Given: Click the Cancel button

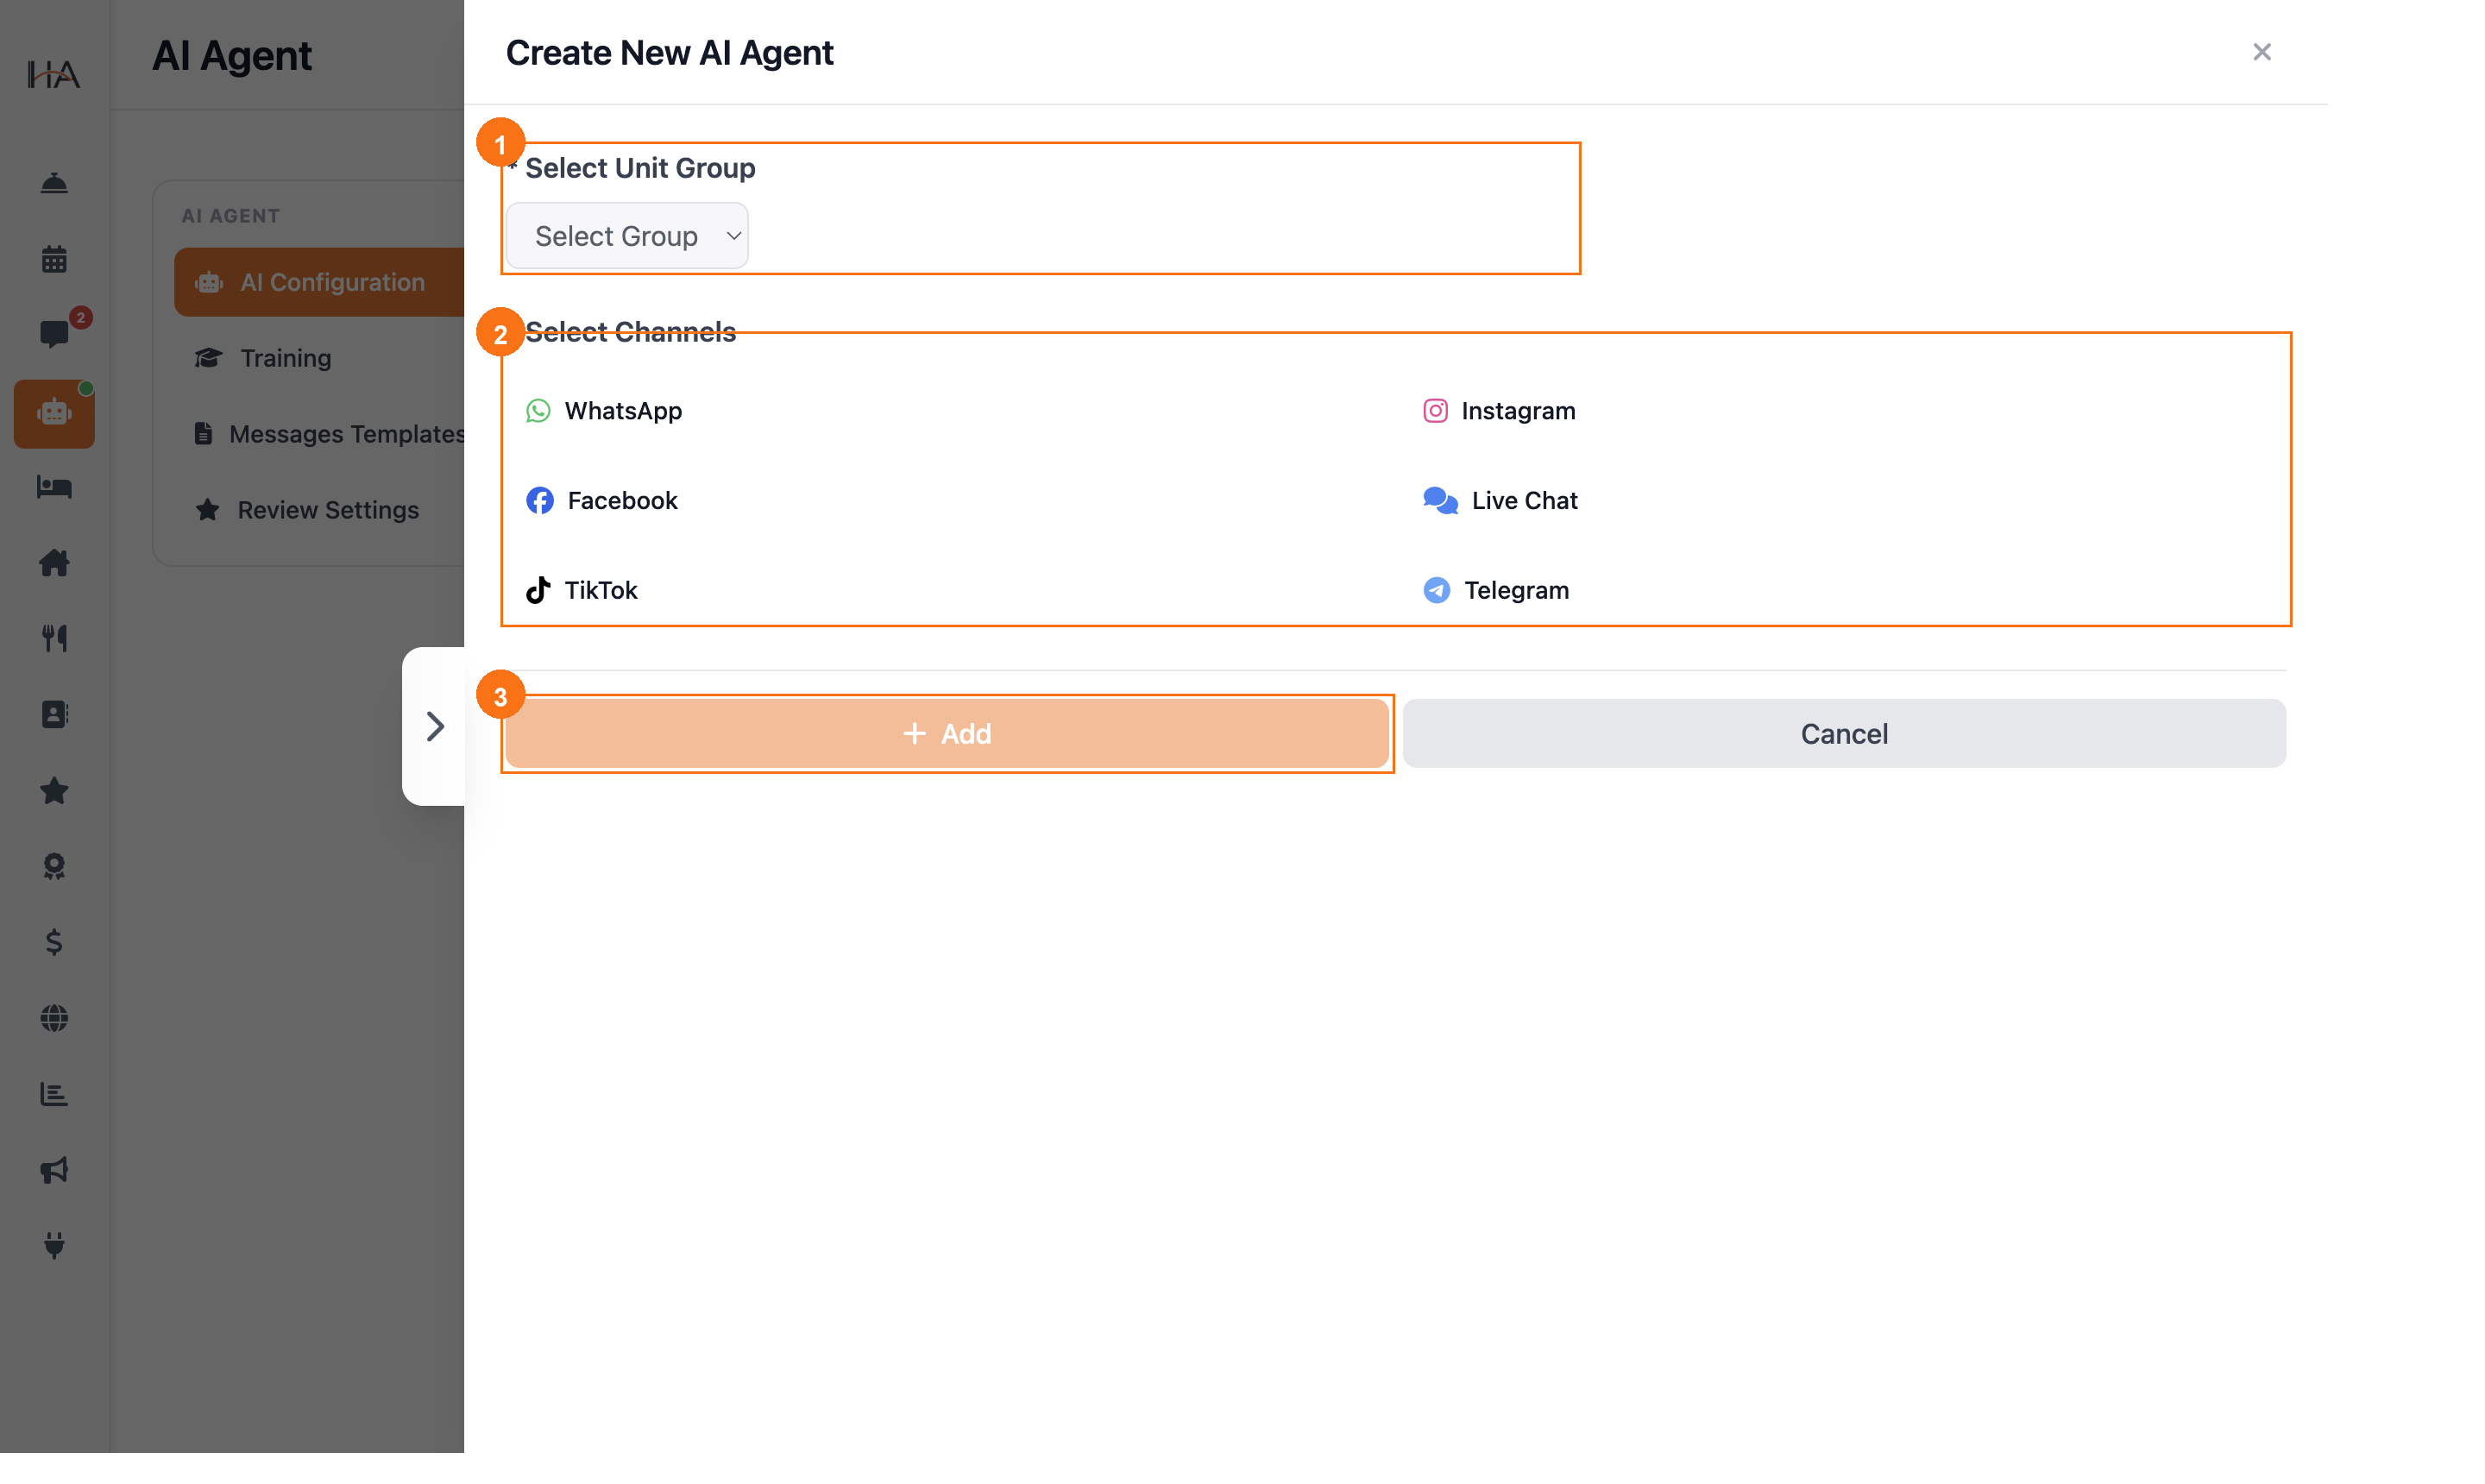Looking at the screenshot, I should coord(1843,733).
